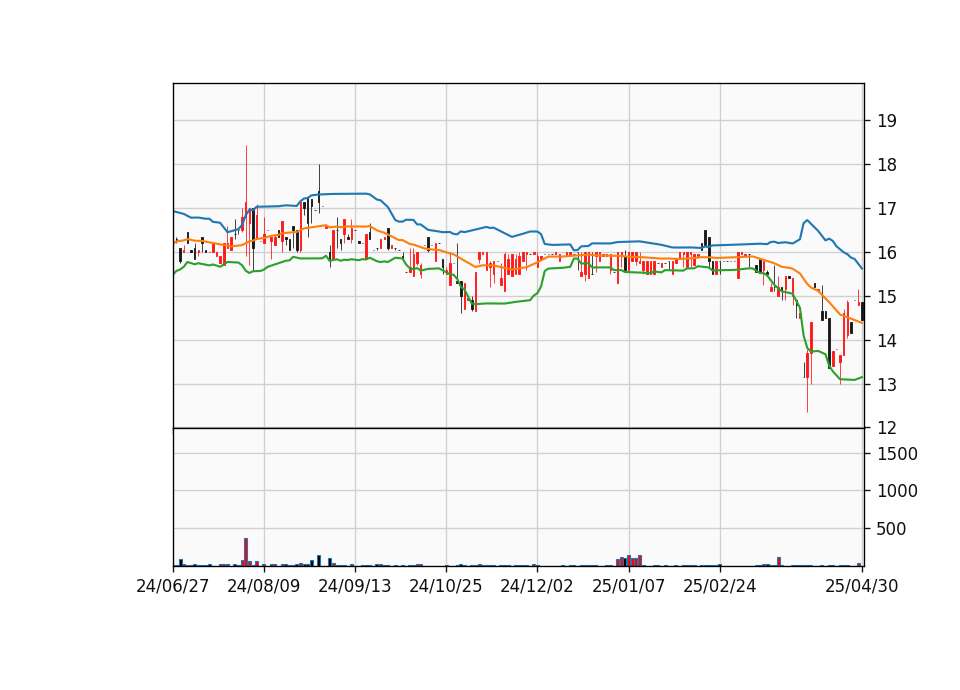Click the 24/08/09 date label
The height and width of the screenshot is (690, 960).
(x=264, y=586)
